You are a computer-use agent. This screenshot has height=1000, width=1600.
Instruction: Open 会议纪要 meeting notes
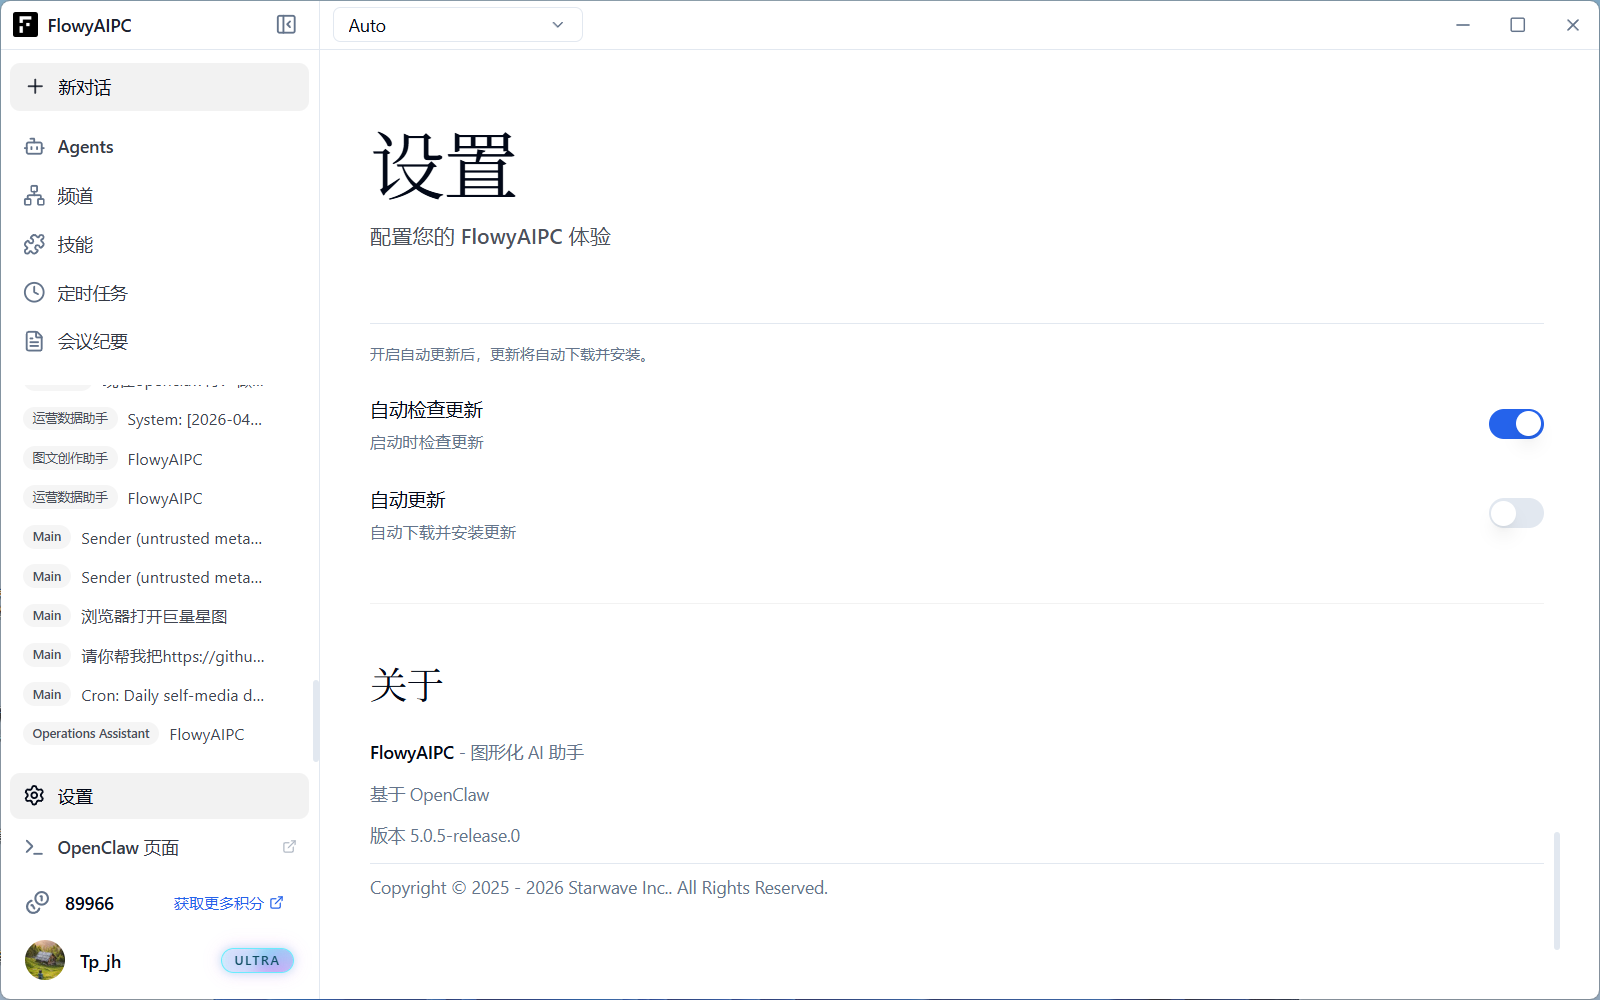(x=159, y=341)
